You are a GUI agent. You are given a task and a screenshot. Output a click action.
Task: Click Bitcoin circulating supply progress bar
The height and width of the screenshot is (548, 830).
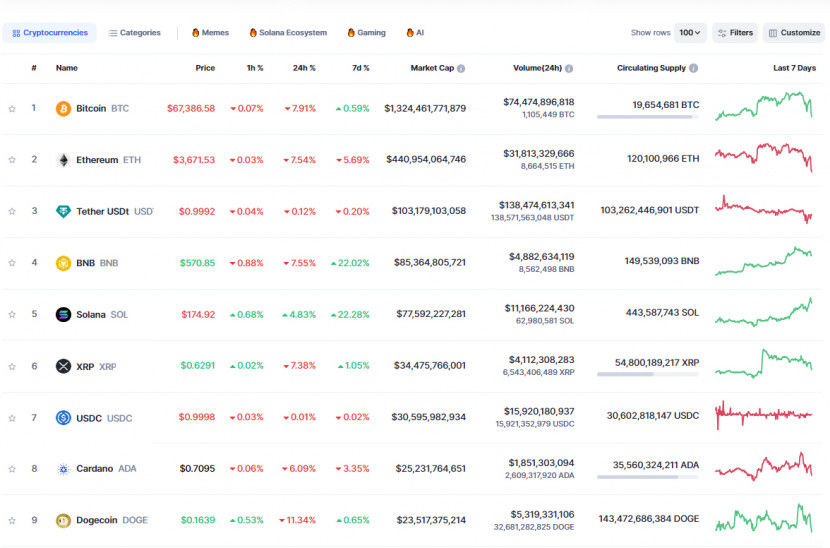click(648, 117)
